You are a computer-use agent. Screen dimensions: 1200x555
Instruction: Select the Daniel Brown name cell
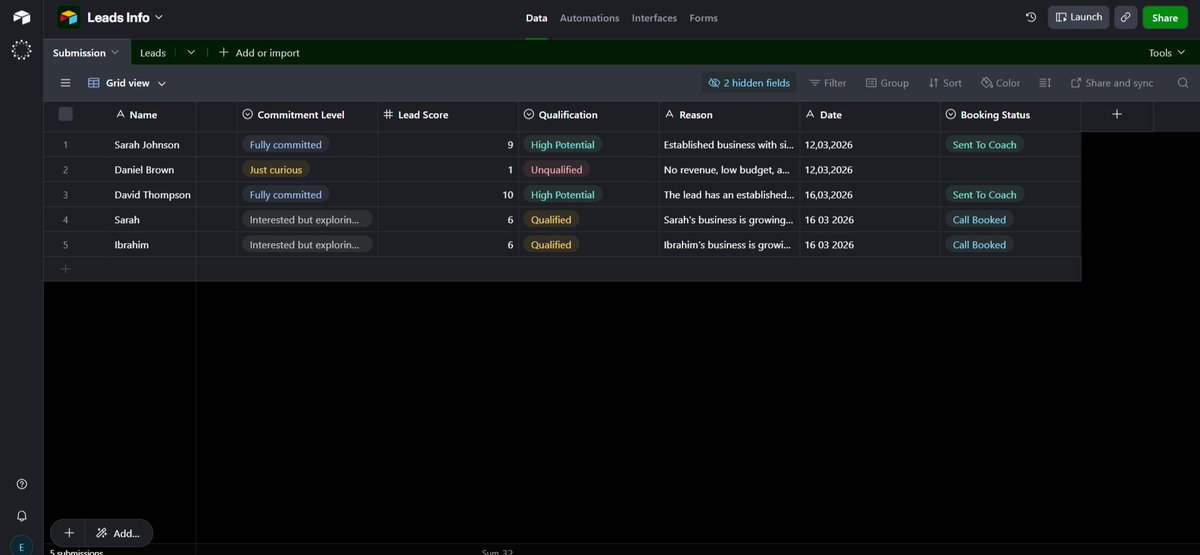coord(144,169)
